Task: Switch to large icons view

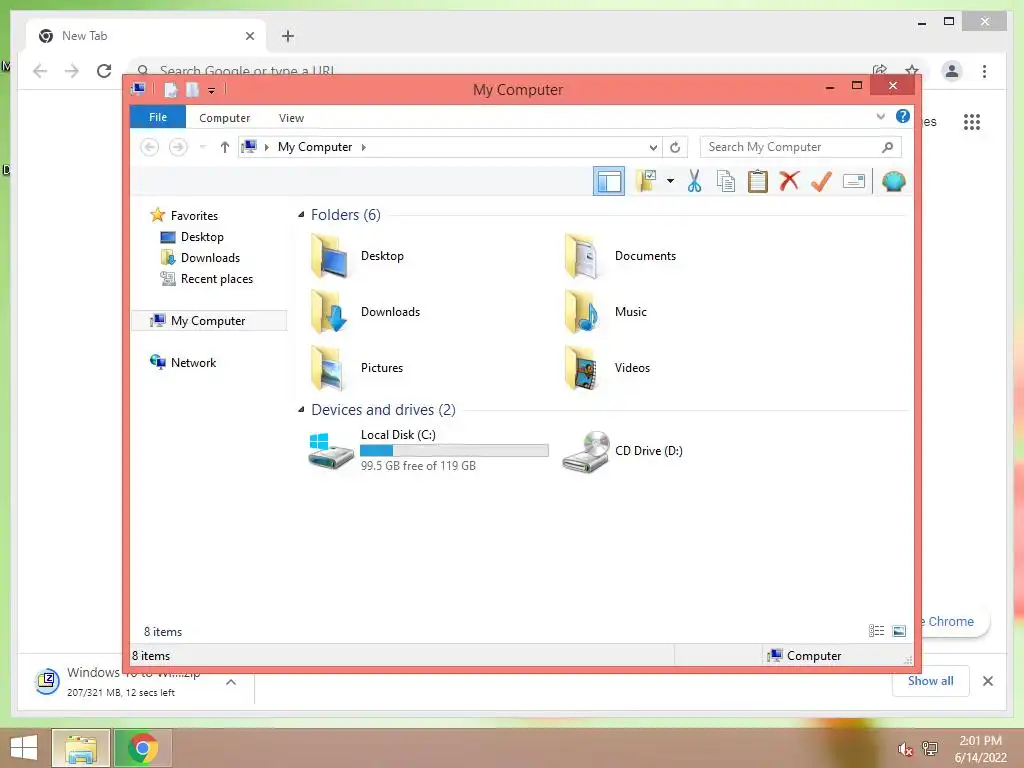Action: pos(899,630)
